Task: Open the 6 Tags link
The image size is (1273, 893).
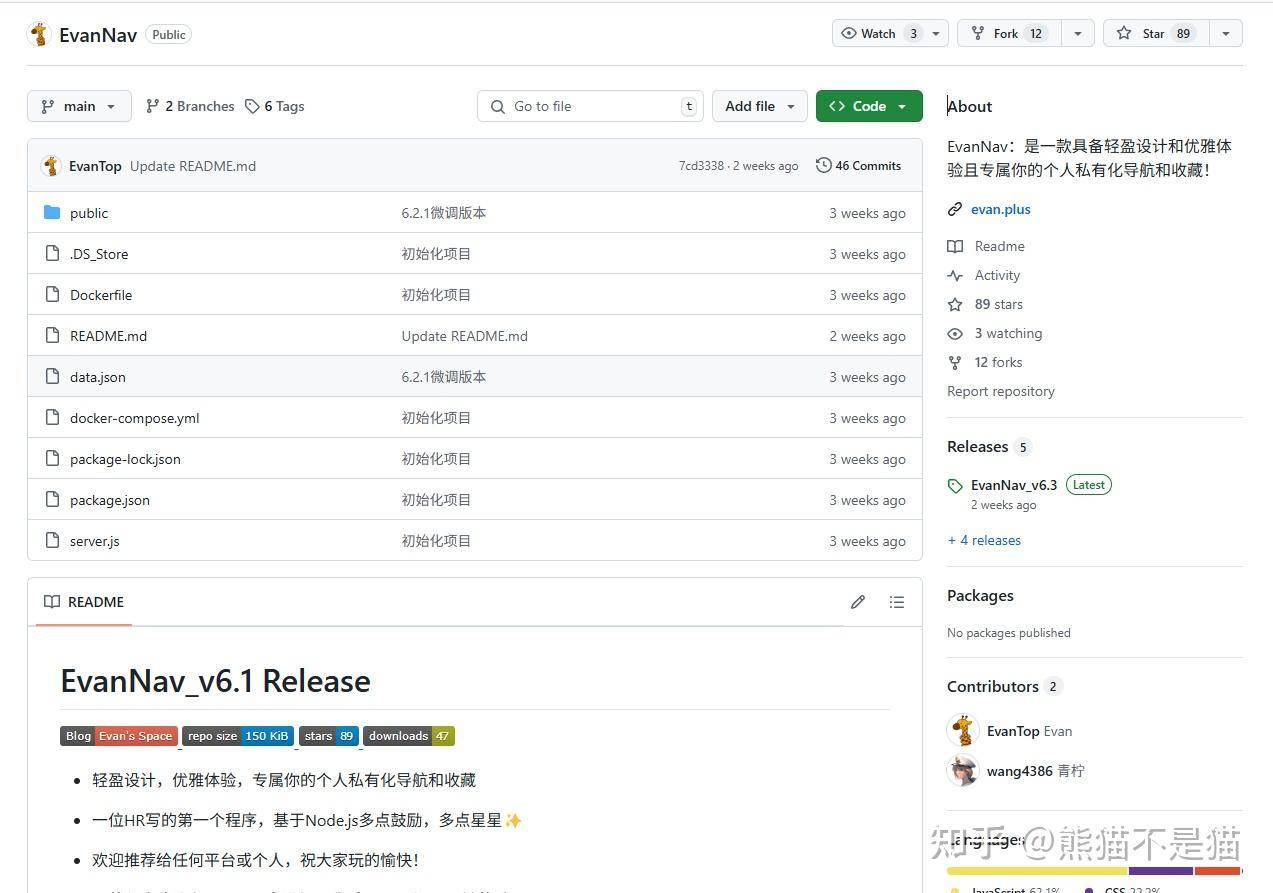Action: tap(275, 106)
